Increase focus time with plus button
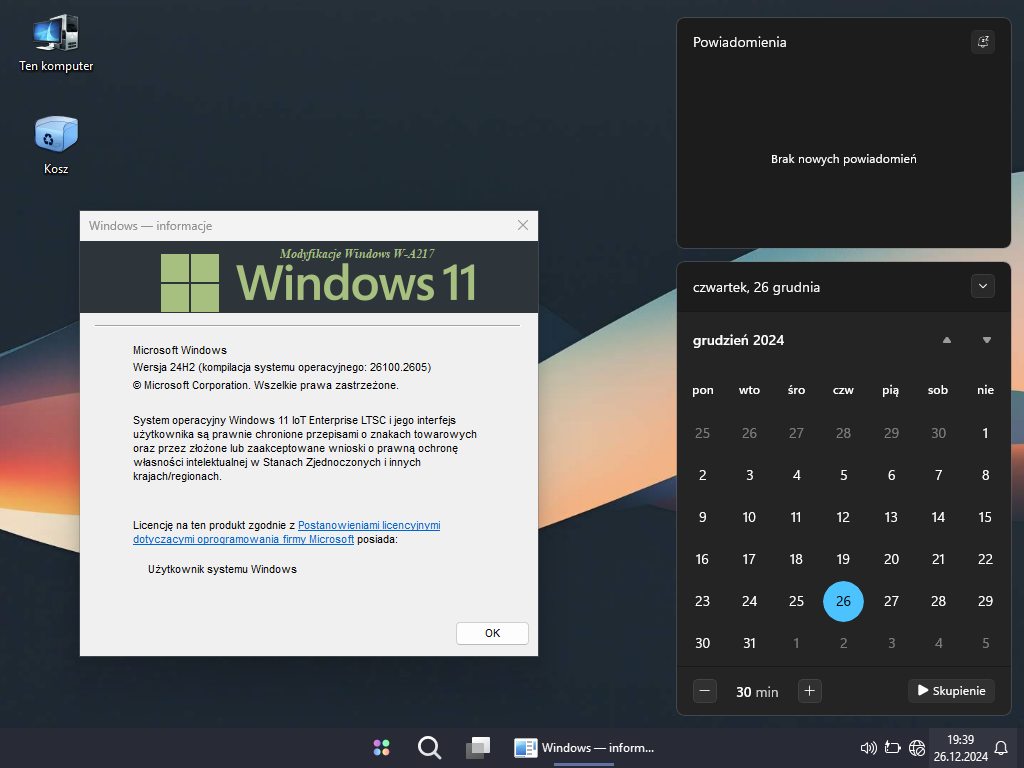The height and width of the screenshot is (768, 1024). coord(810,691)
